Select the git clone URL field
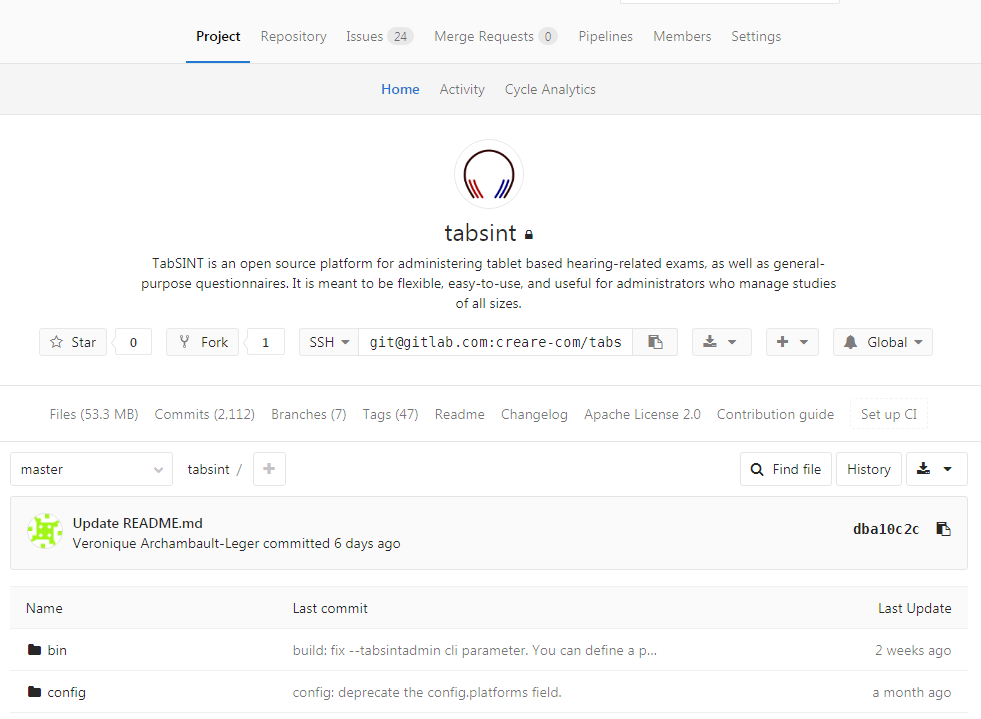Image resolution: width=981 pixels, height=719 pixels. [495, 342]
